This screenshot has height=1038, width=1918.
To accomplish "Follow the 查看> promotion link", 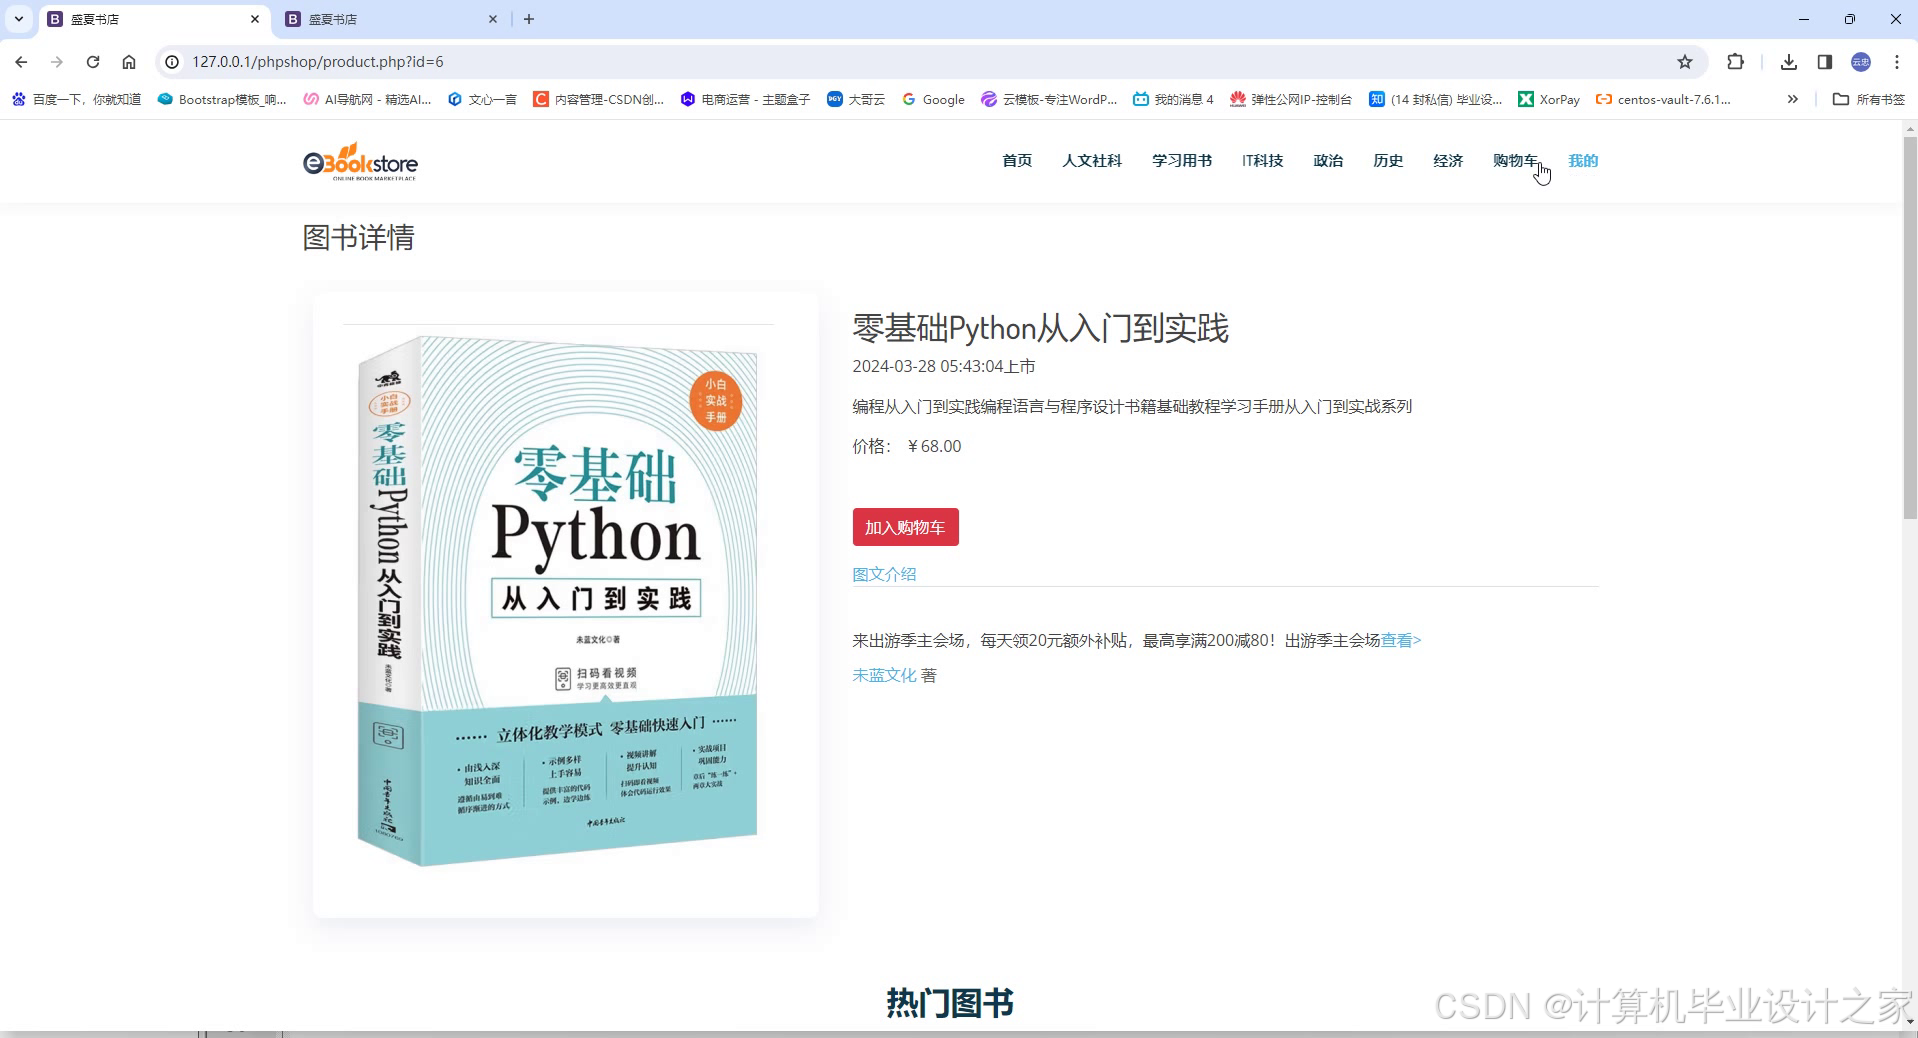I will (x=1401, y=640).
